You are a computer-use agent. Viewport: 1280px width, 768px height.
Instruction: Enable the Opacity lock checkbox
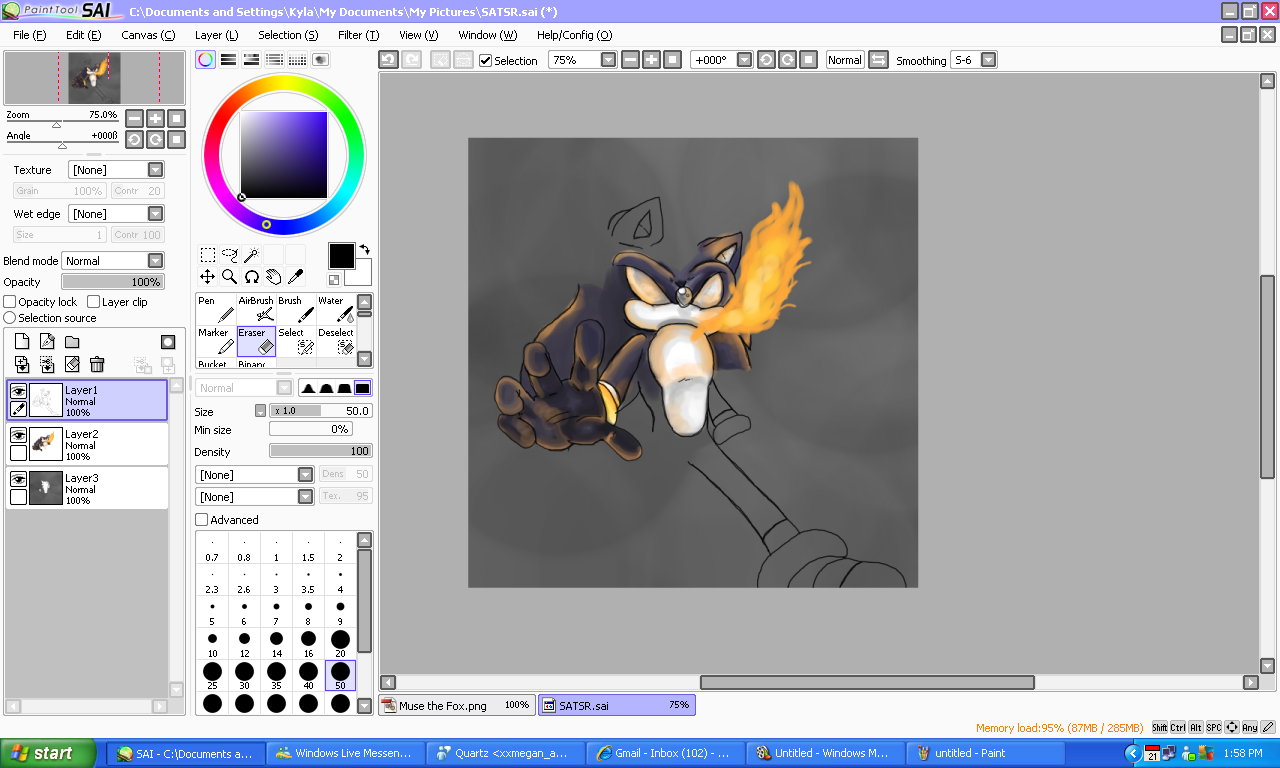(10, 302)
